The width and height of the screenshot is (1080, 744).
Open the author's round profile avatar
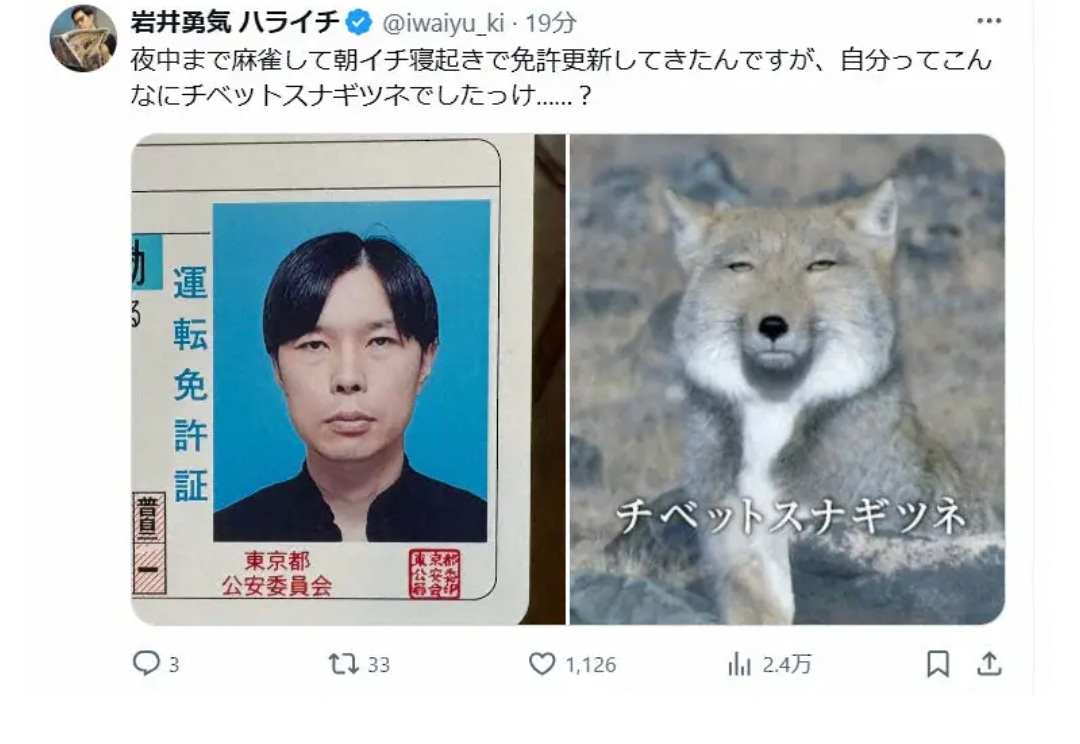coord(83,39)
